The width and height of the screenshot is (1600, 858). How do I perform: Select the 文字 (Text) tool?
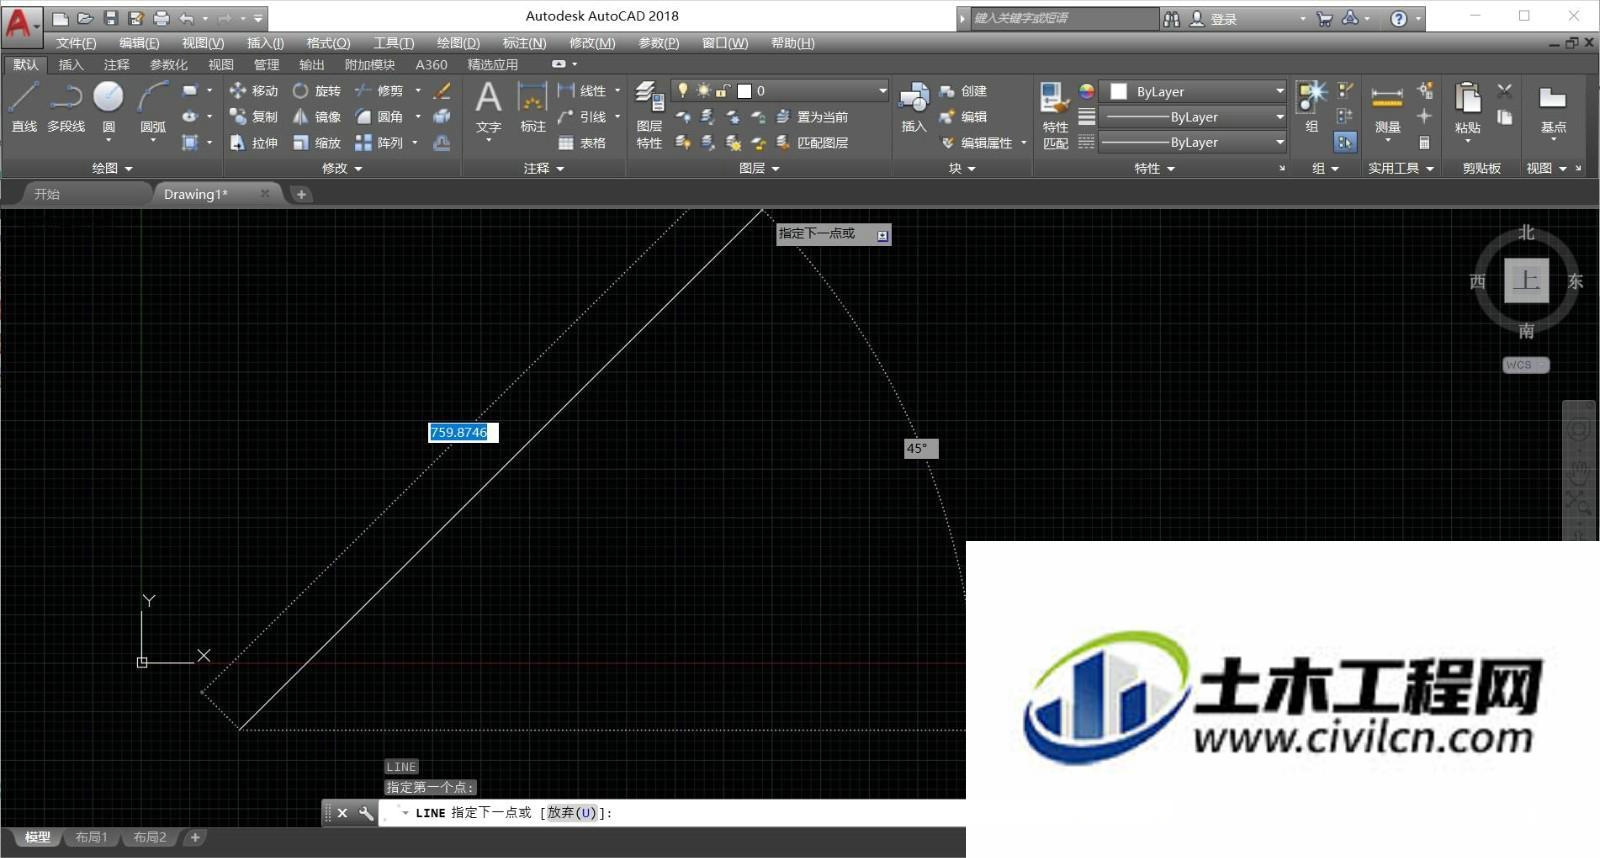coord(488,107)
